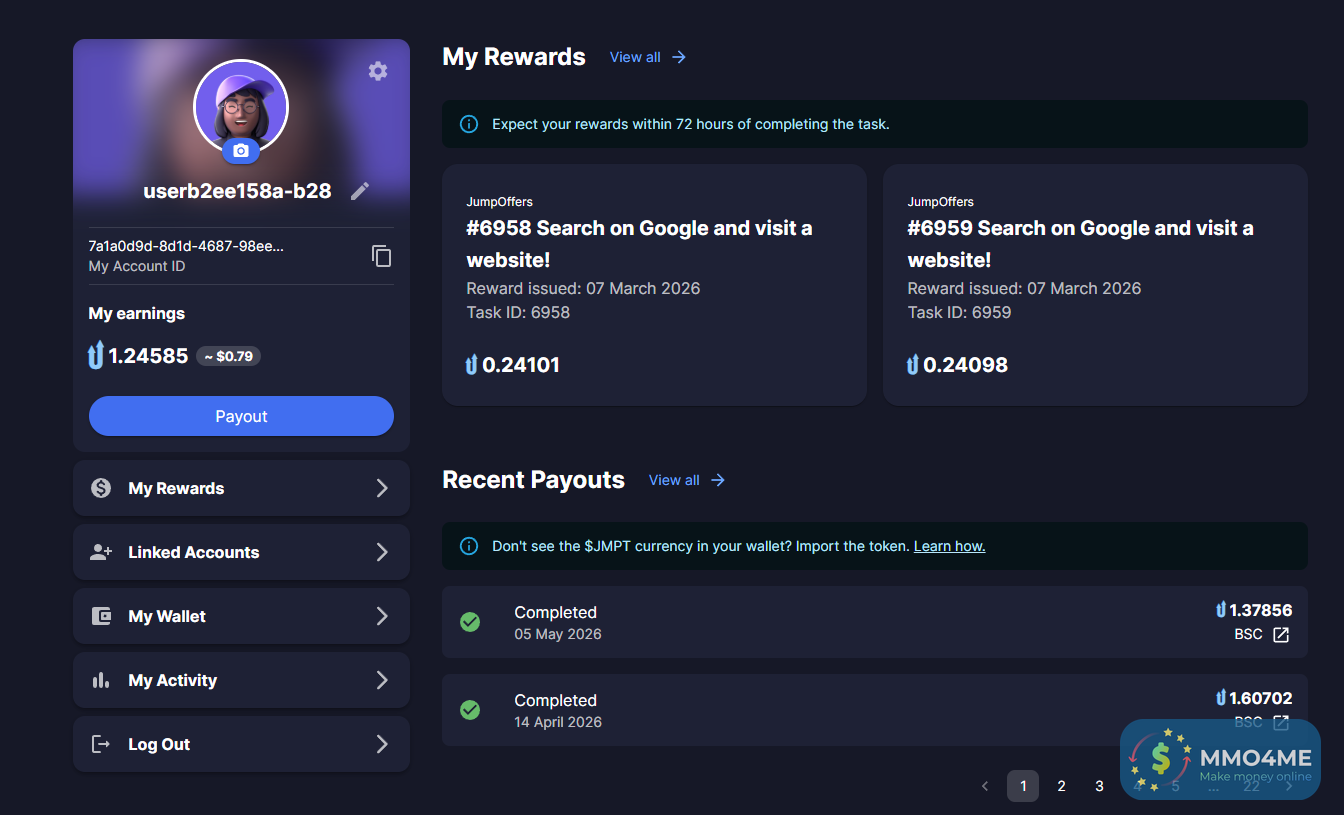Expand chevron on My Wallet row

click(x=382, y=616)
